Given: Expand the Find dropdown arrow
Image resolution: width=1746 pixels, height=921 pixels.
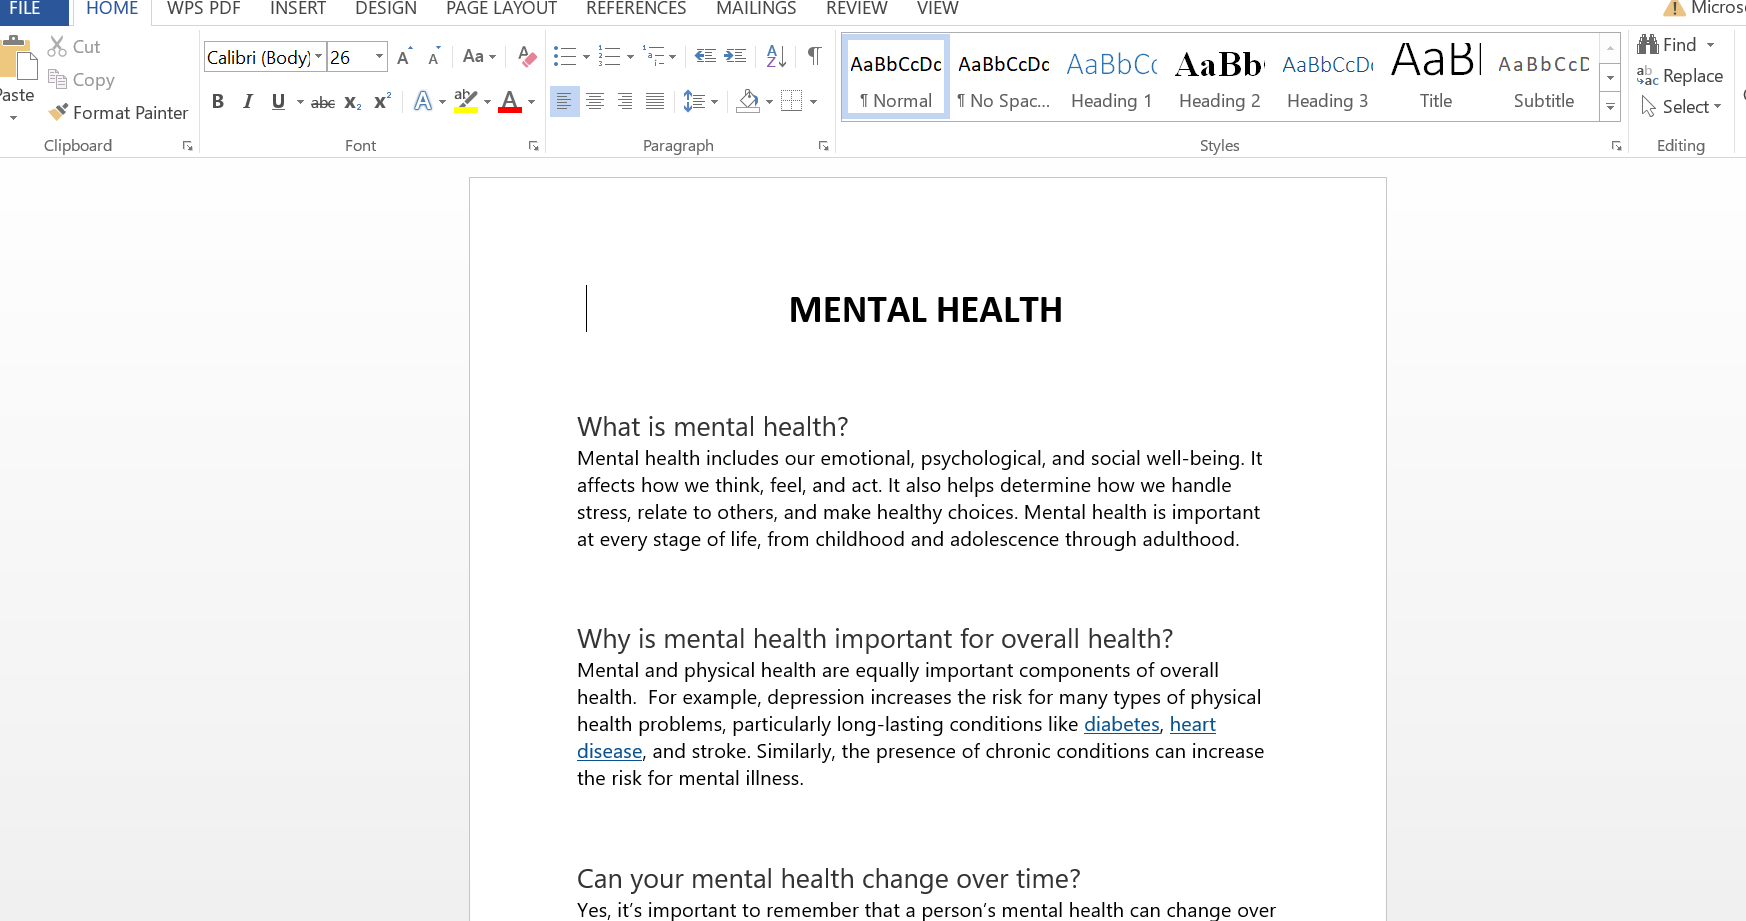Looking at the screenshot, I should point(1710,45).
